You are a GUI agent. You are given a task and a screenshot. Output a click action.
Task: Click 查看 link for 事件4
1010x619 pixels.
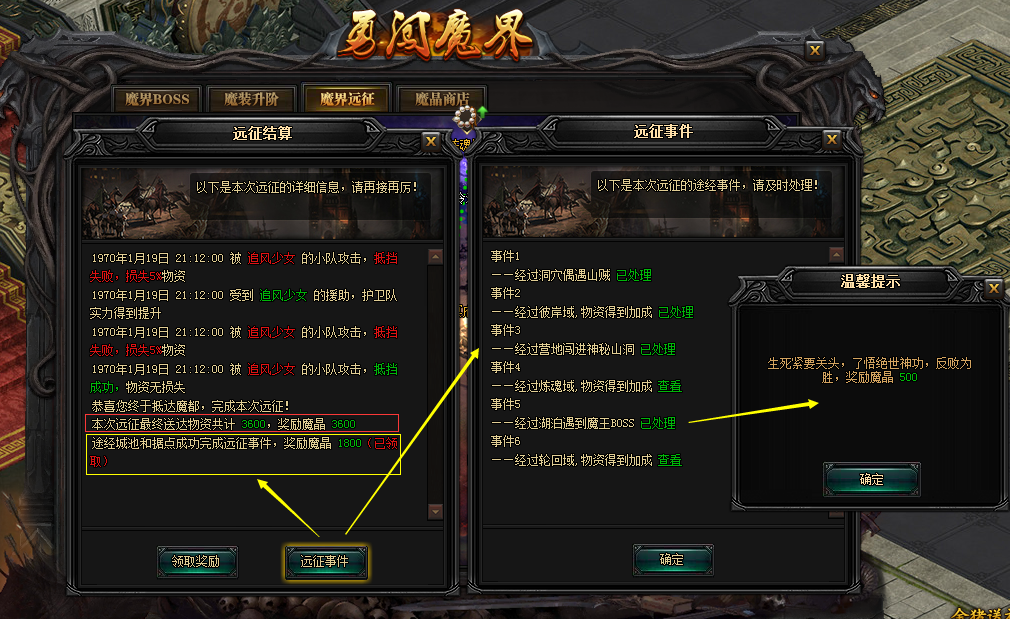click(x=670, y=386)
